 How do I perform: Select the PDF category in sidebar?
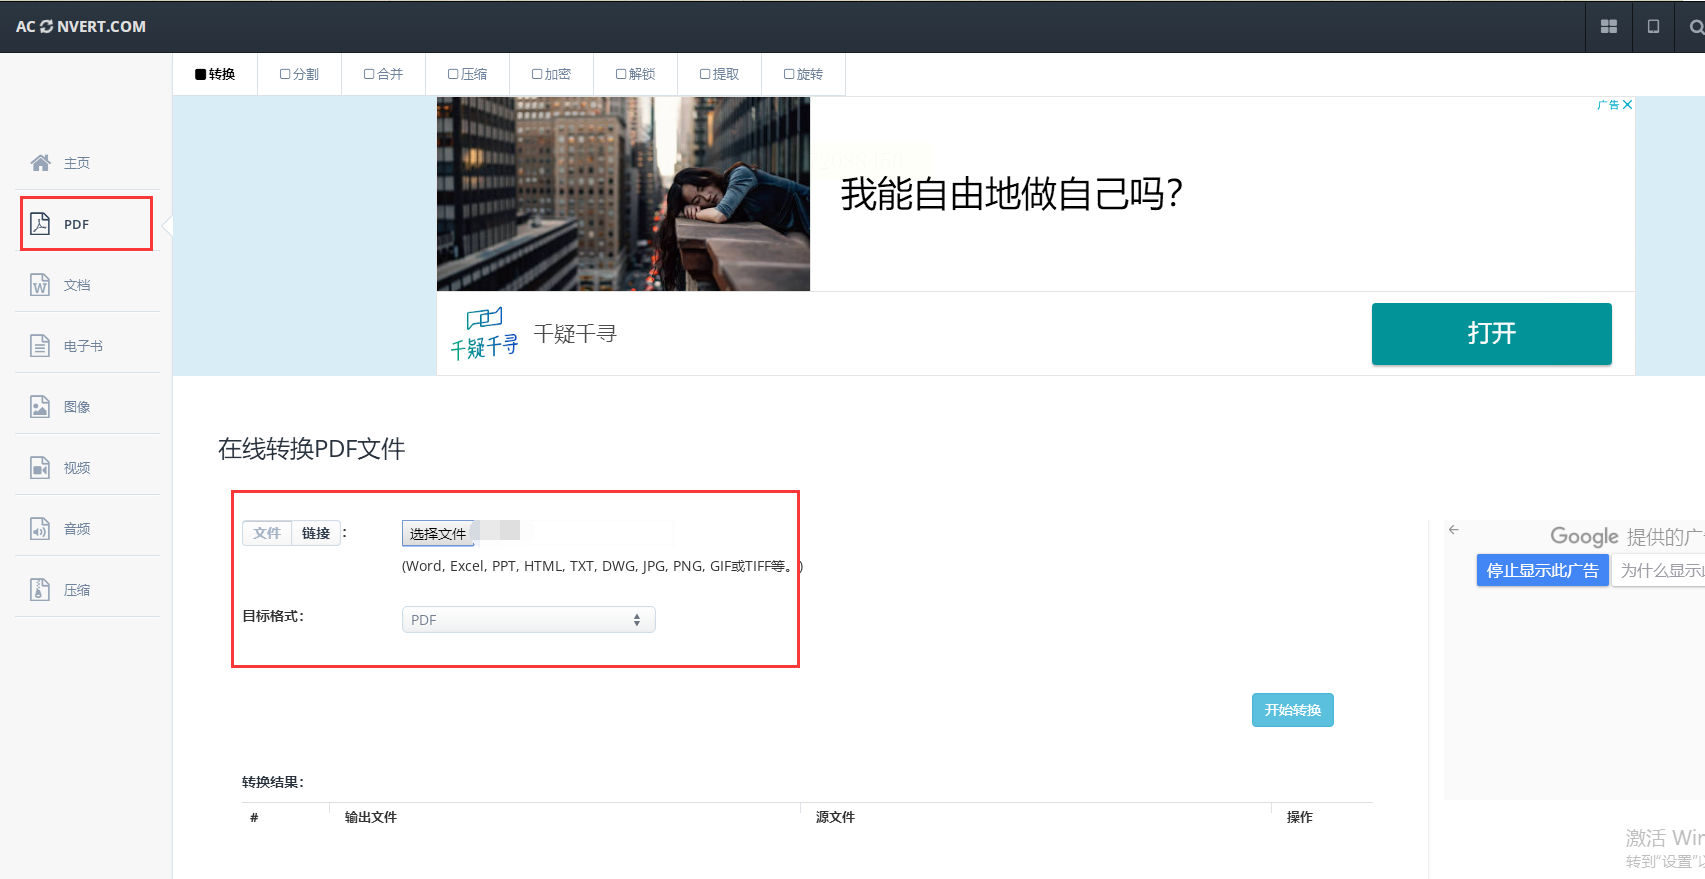[86, 224]
